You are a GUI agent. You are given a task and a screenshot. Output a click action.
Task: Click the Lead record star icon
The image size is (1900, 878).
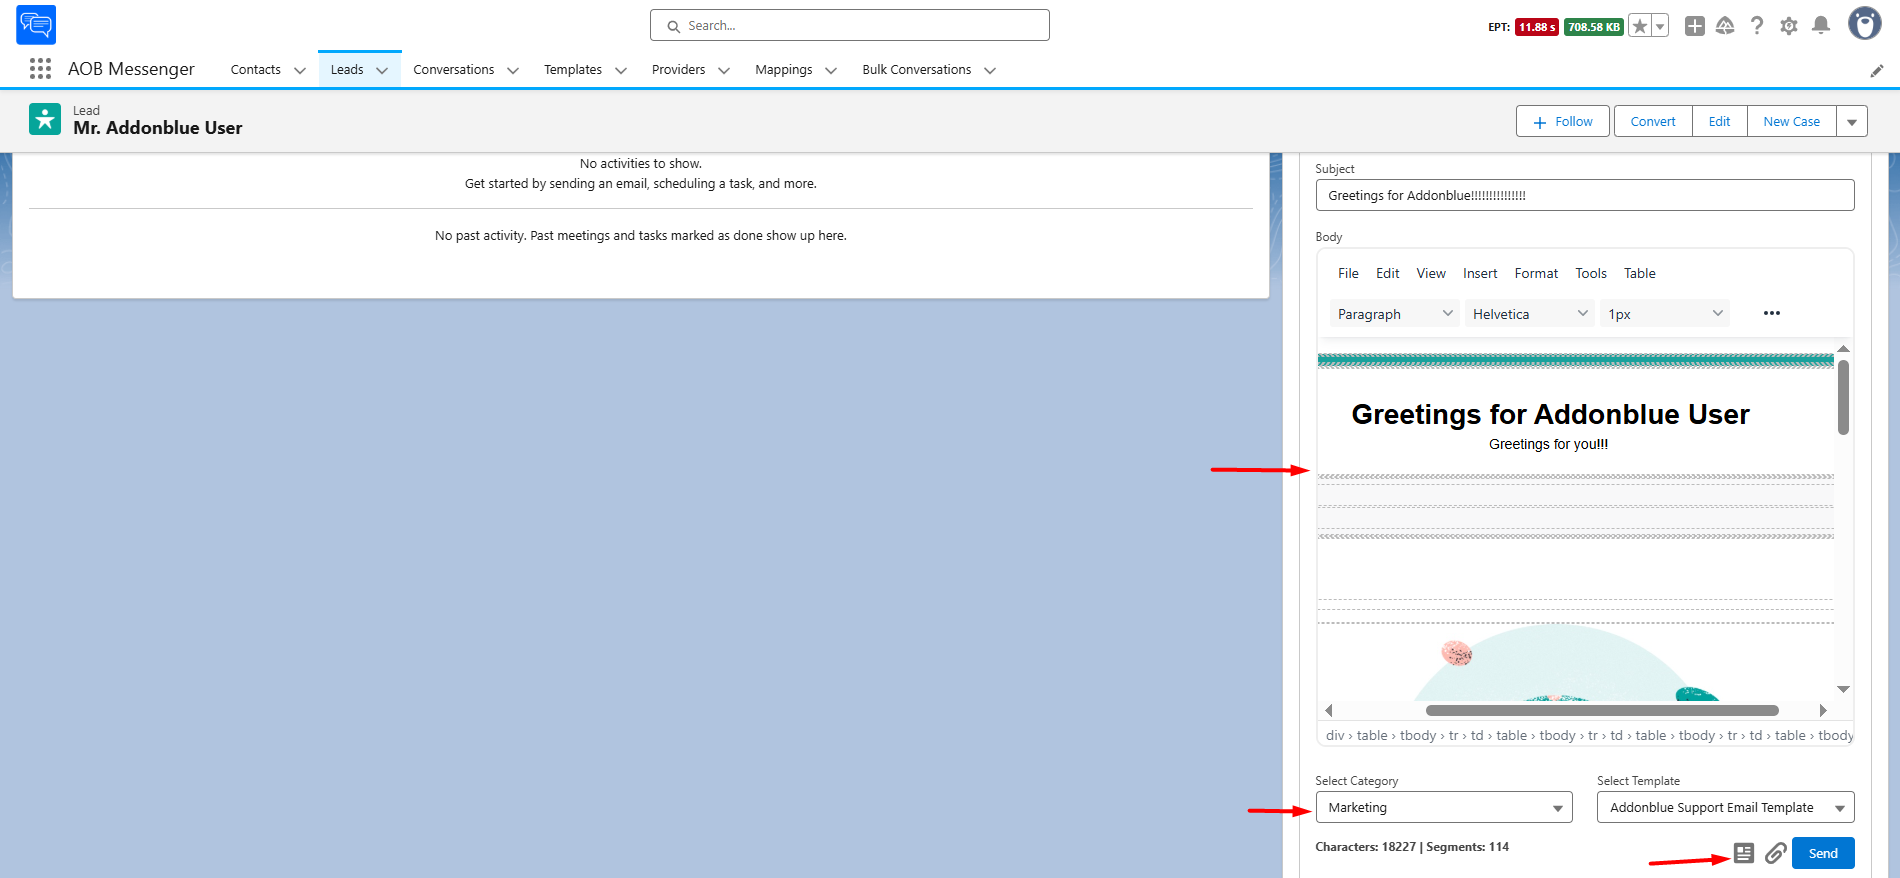45,119
